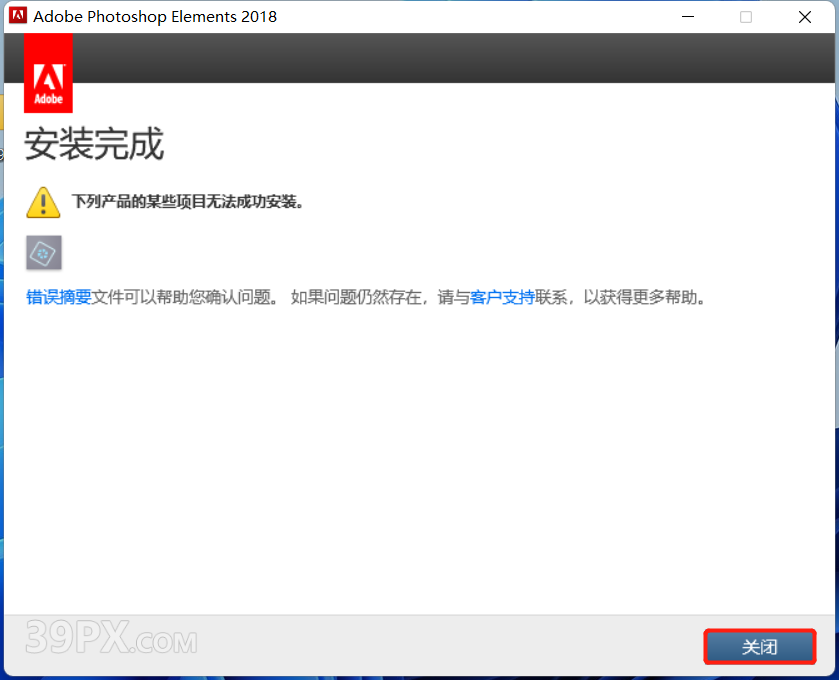Click the red Adobe logo

coord(48,73)
